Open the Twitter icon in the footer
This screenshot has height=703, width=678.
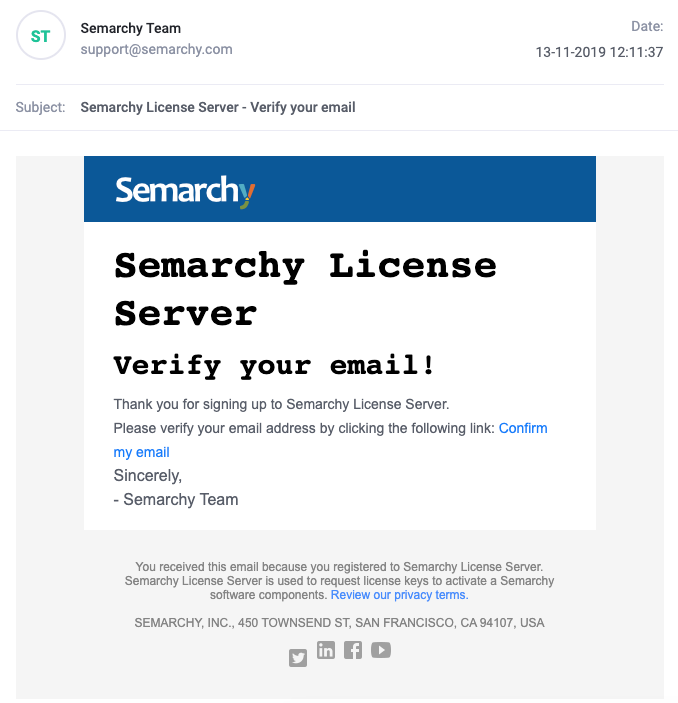[298, 658]
